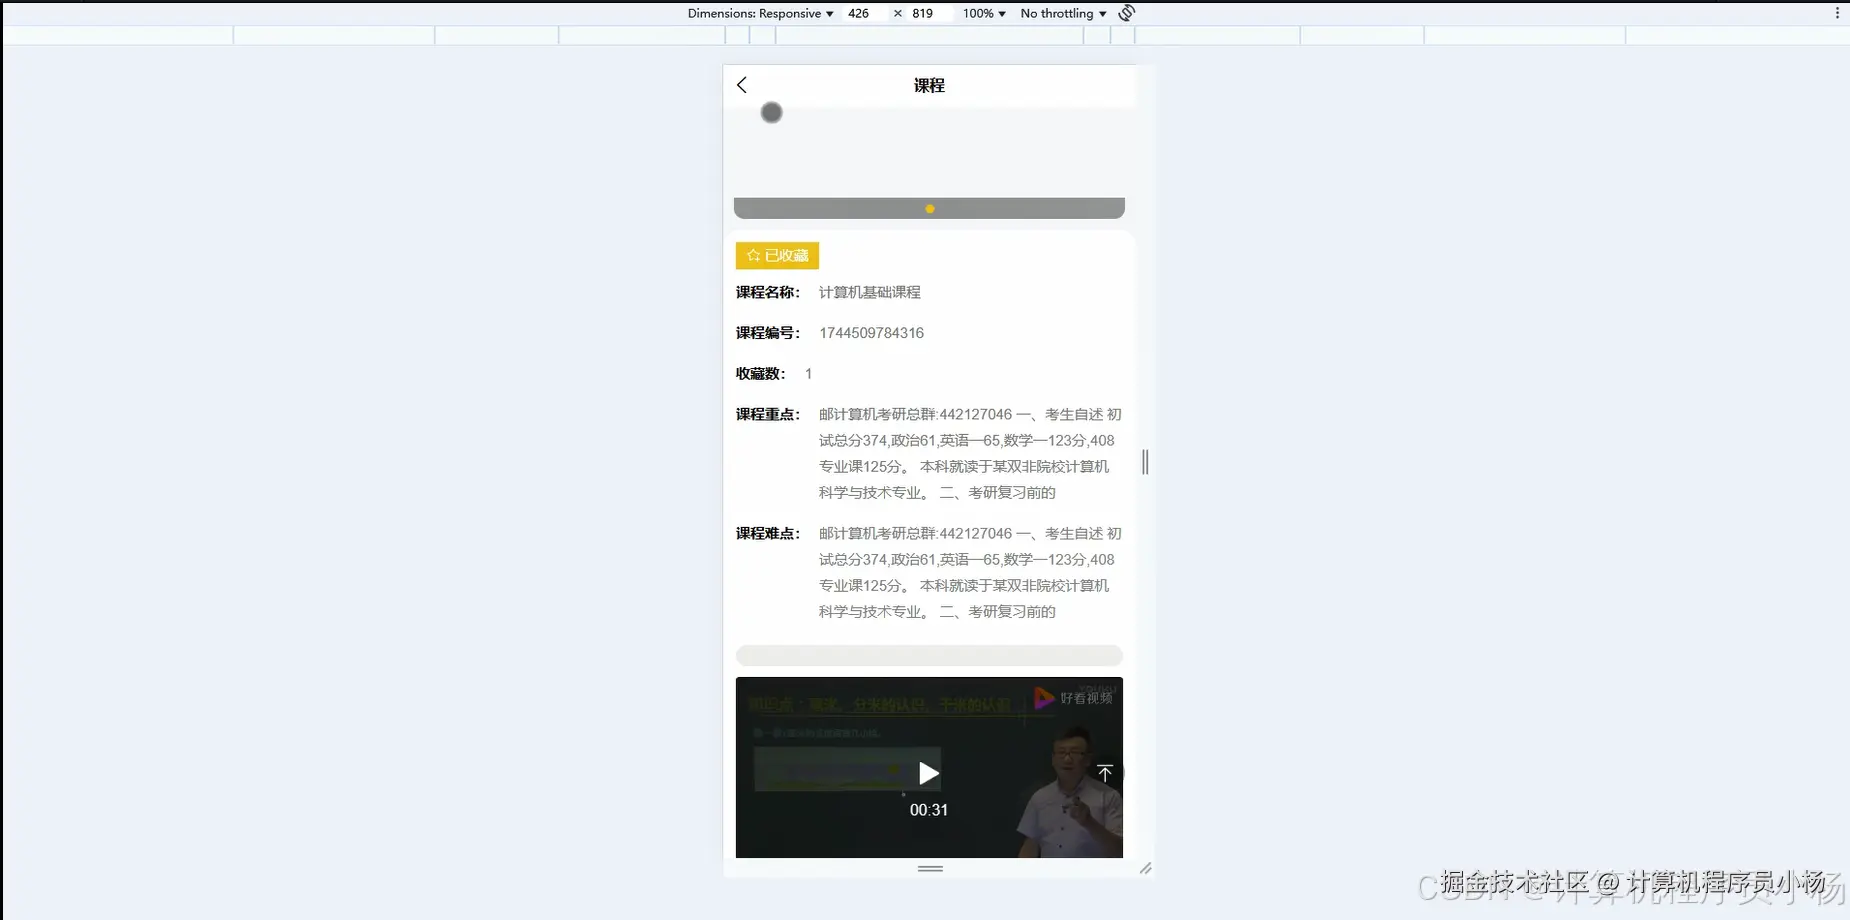
Task: Click the 课程 header title
Action: point(928,85)
